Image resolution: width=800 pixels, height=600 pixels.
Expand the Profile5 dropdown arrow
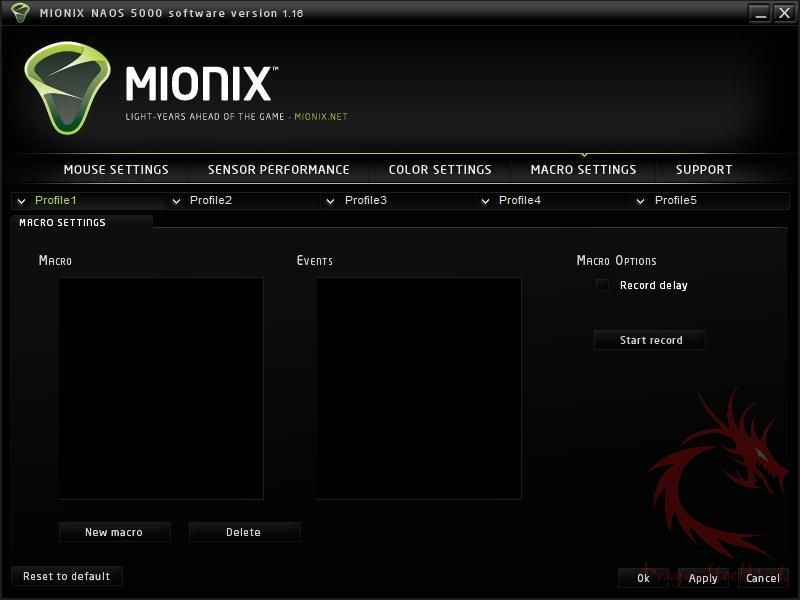pyautogui.click(x=640, y=201)
